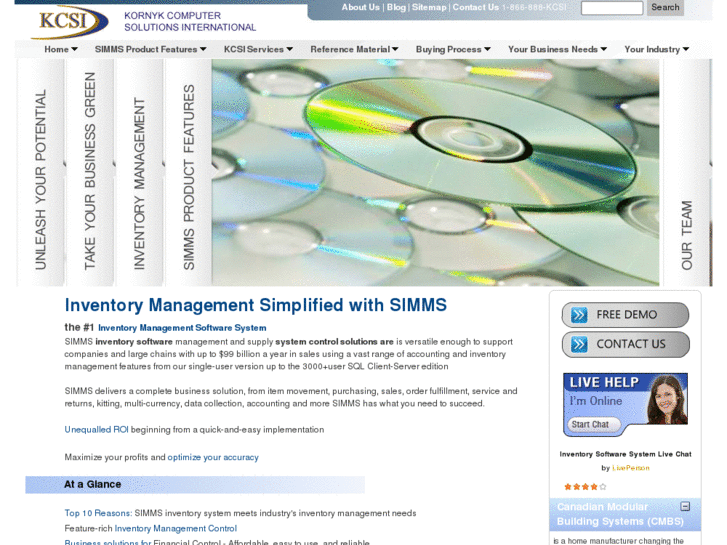This screenshot has width=727, height=545.
Task: Click the FREE DEMO arrow icon
Action: (x=579, y=315)
